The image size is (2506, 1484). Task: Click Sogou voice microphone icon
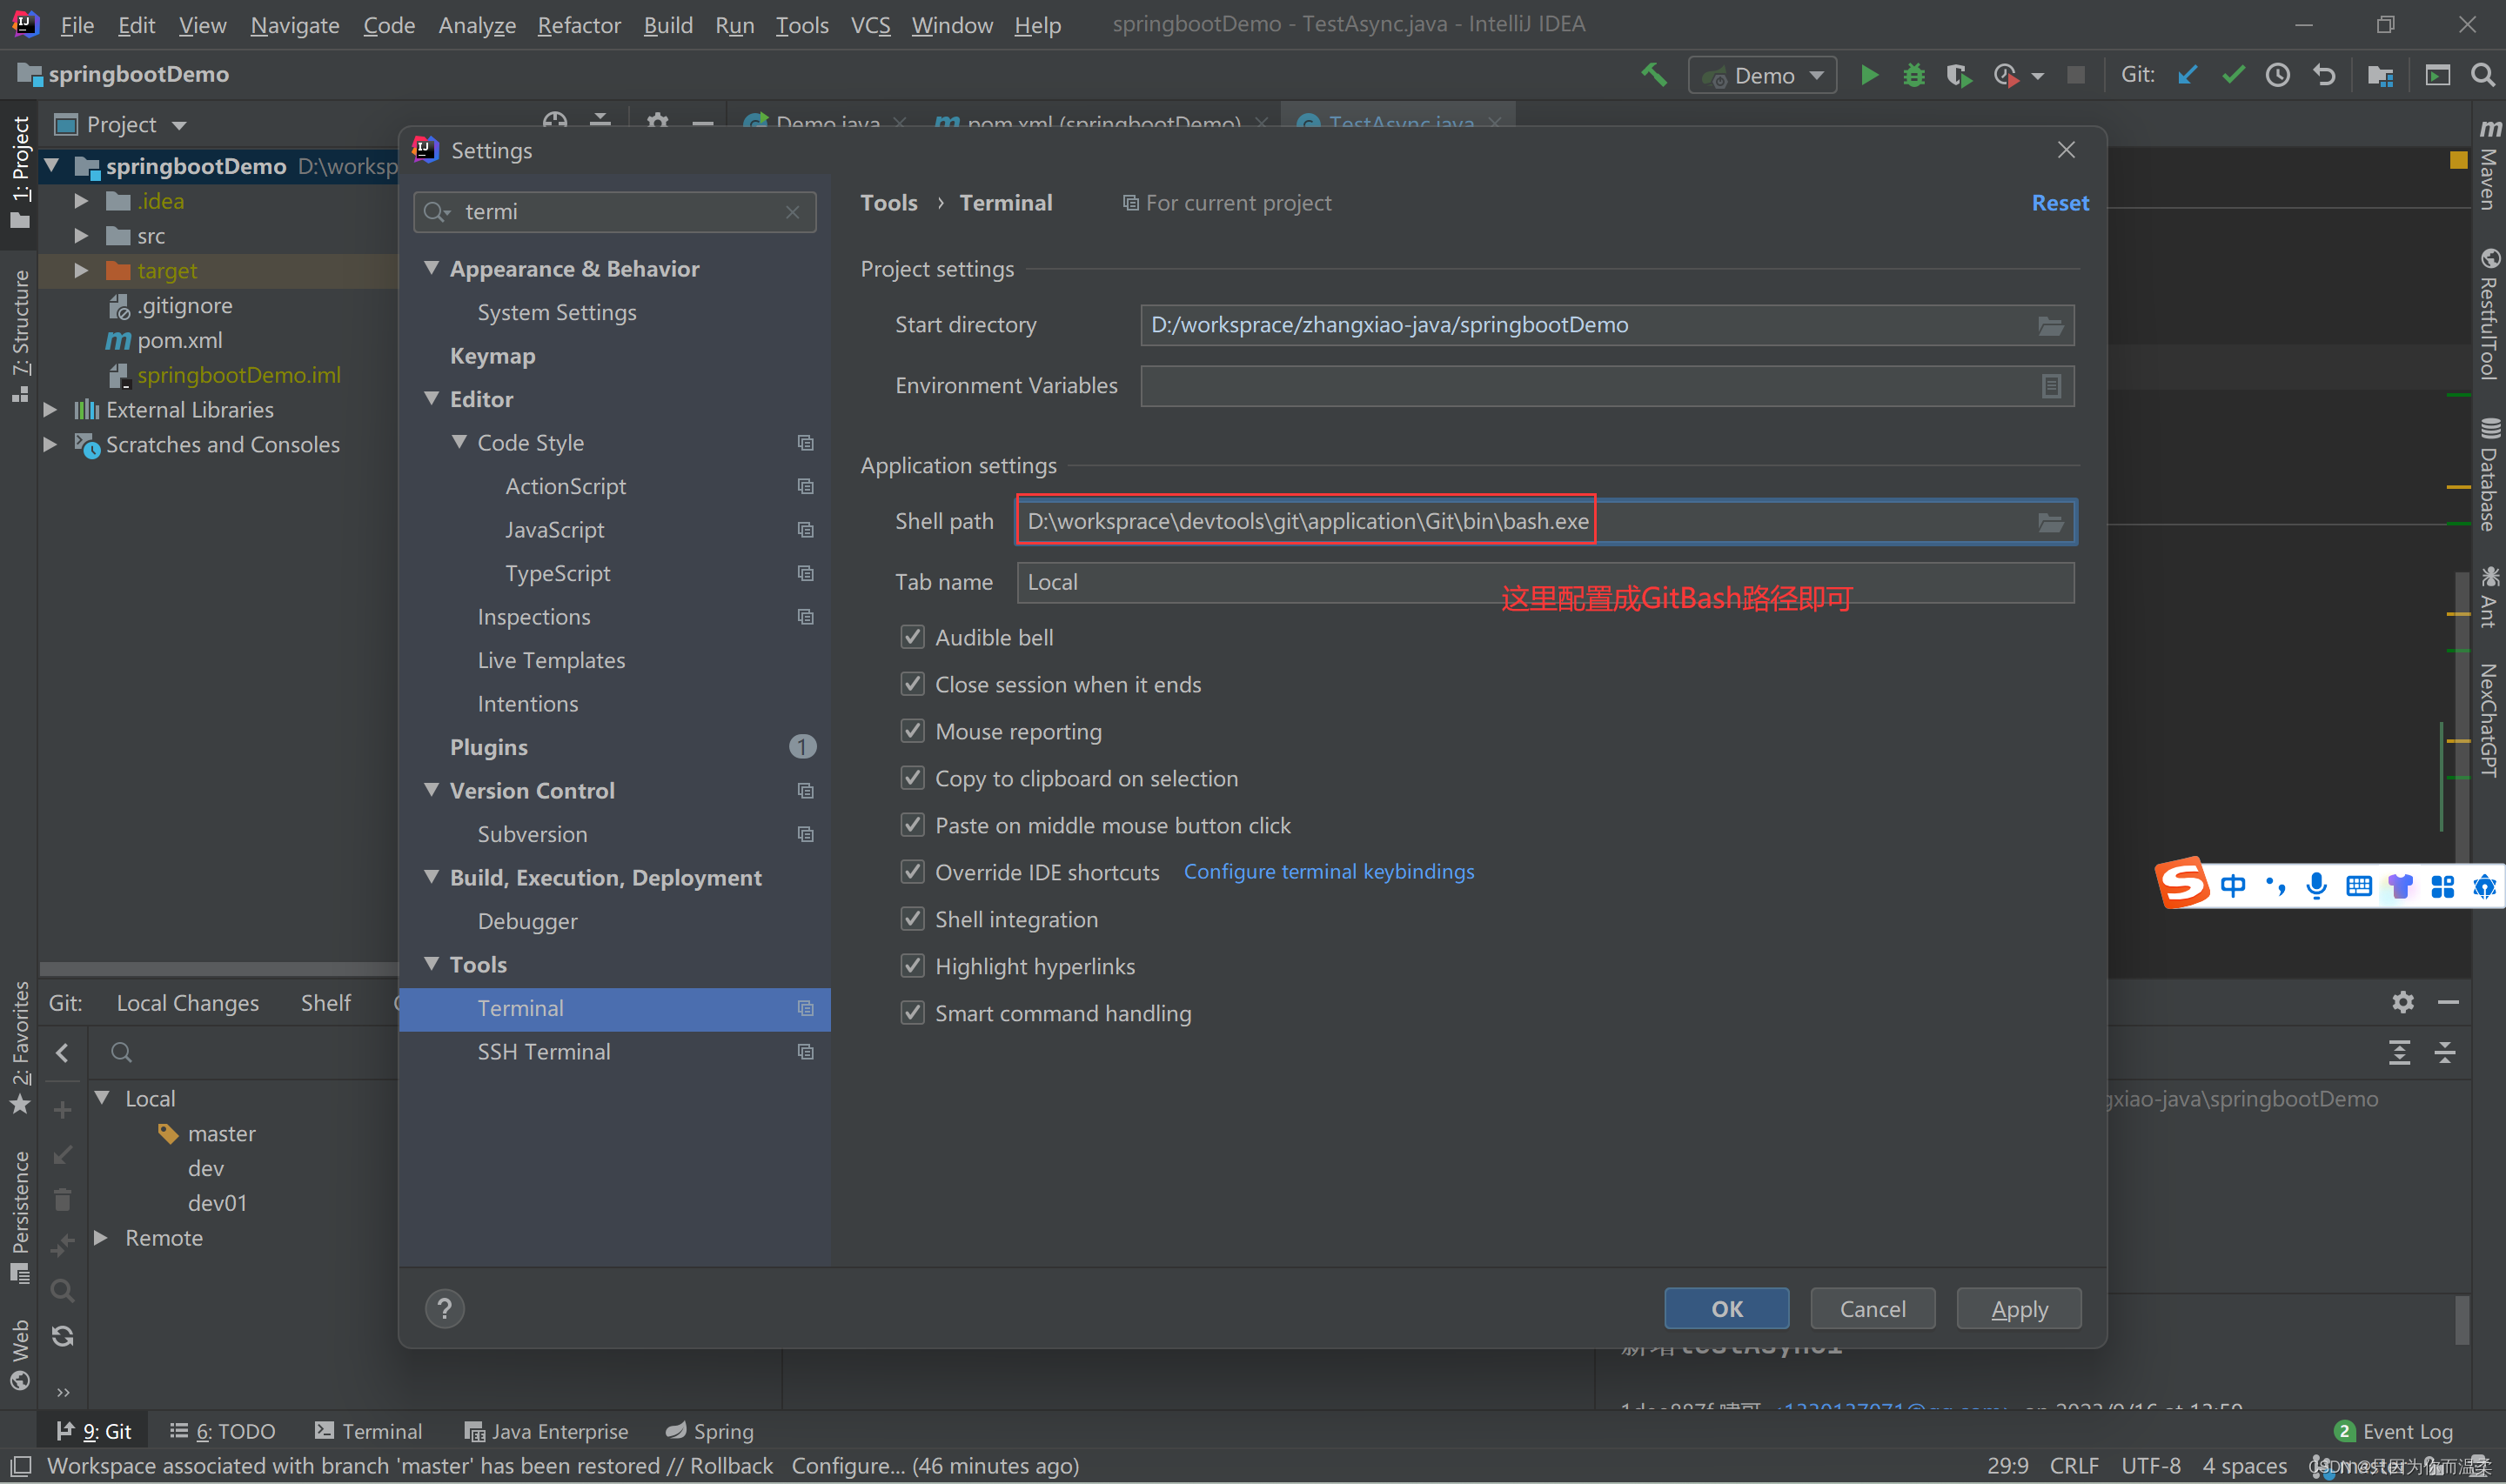2316,886
